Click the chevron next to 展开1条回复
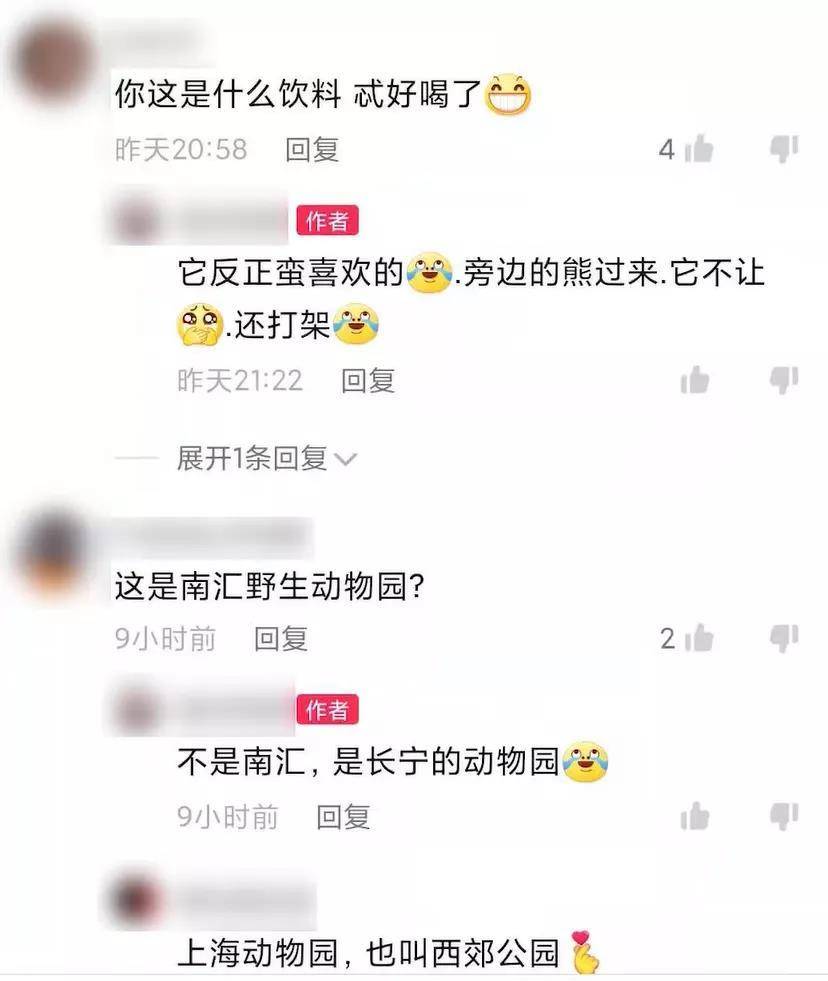Image resolution: width=828 pixels, height=981 pixels. coord(345,460)
